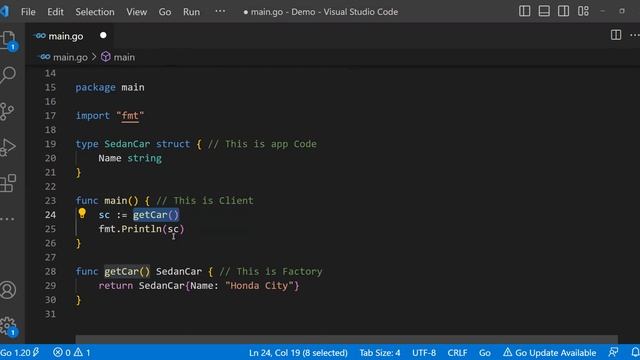Open the Run menu
The height and width of the screenshot is (360, 640).
pos(191,12)
